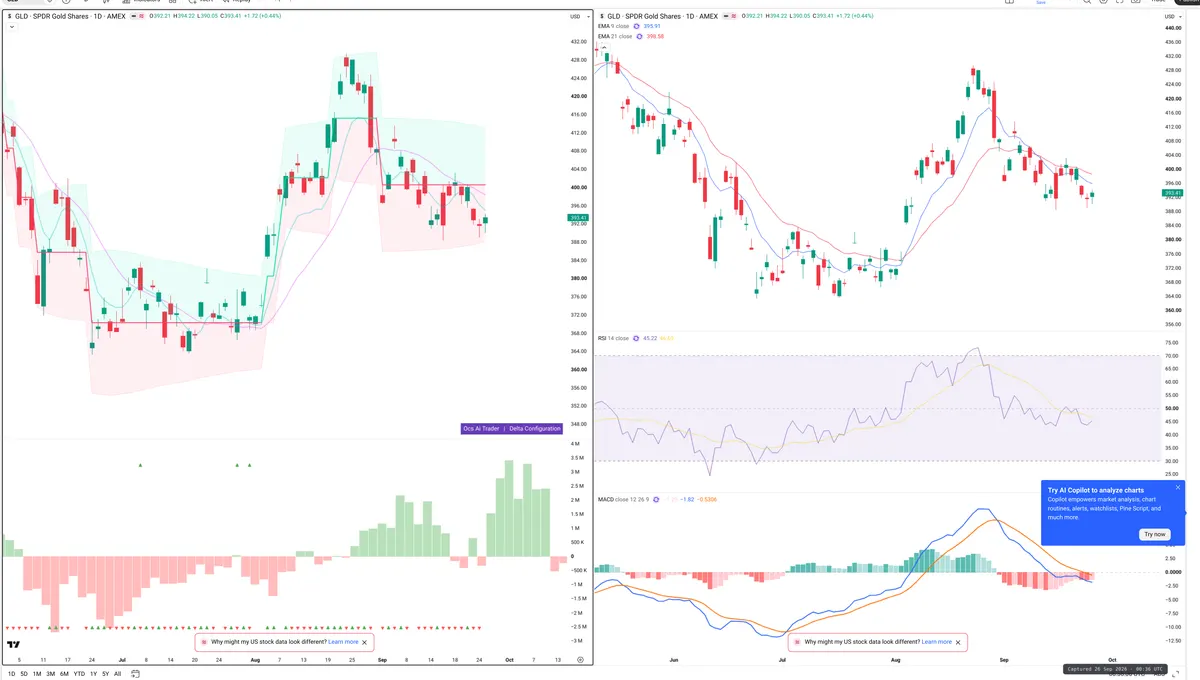This screenshot has width=1200, height=680.
Task: Click the 70.00 label on RSI axis
Action: pyautogui.click(x=1172, y=356)
